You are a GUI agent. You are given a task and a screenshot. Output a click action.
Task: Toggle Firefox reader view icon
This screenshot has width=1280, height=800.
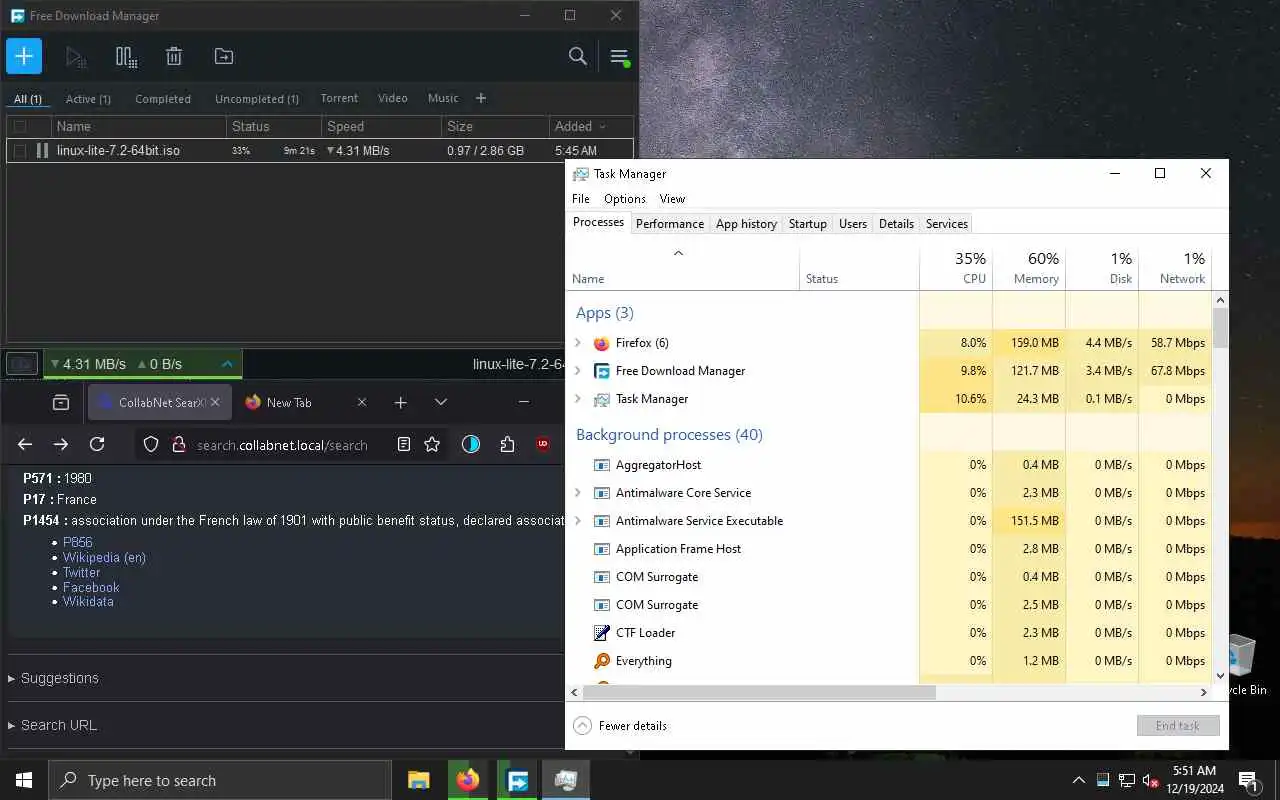click(404, 445)
